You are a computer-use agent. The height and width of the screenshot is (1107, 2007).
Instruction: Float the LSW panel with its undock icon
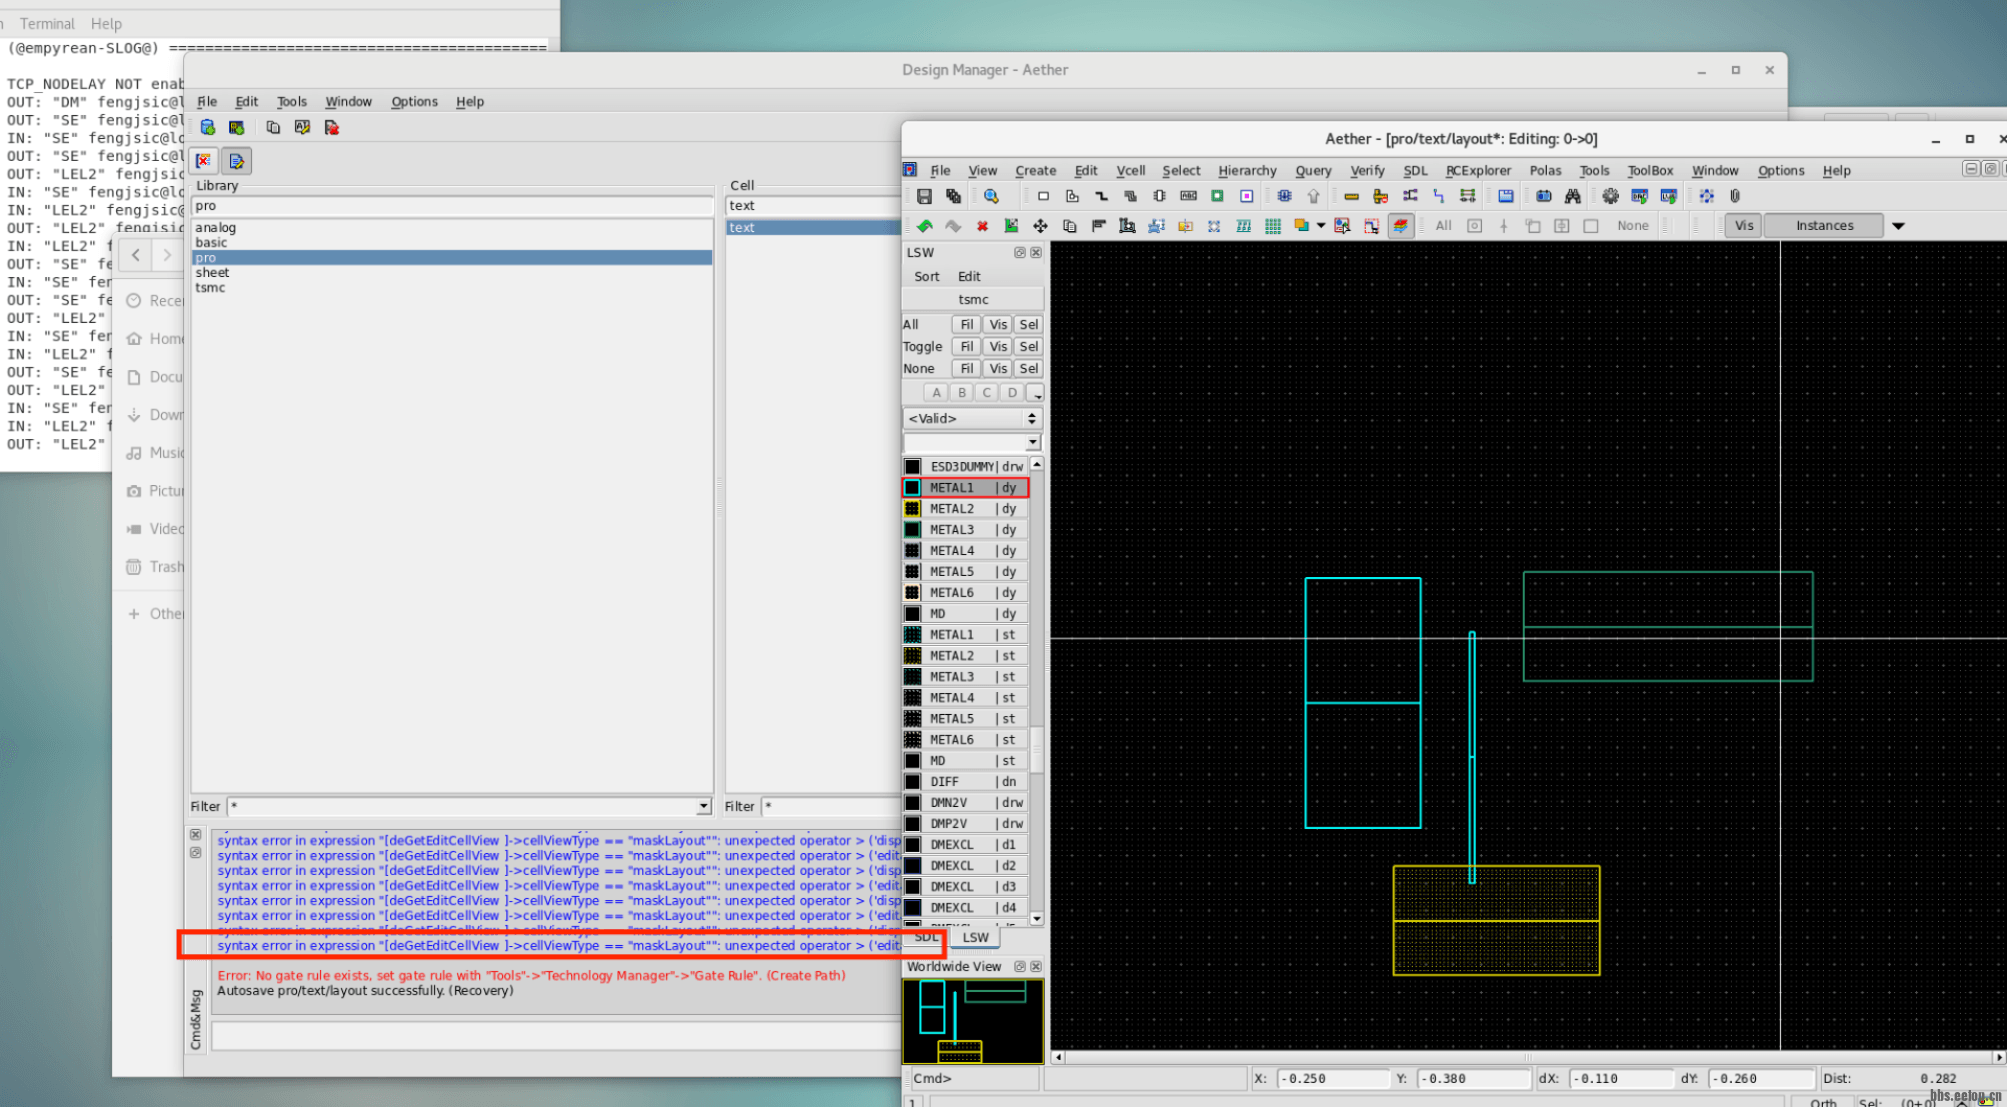tap(1020, 253)
